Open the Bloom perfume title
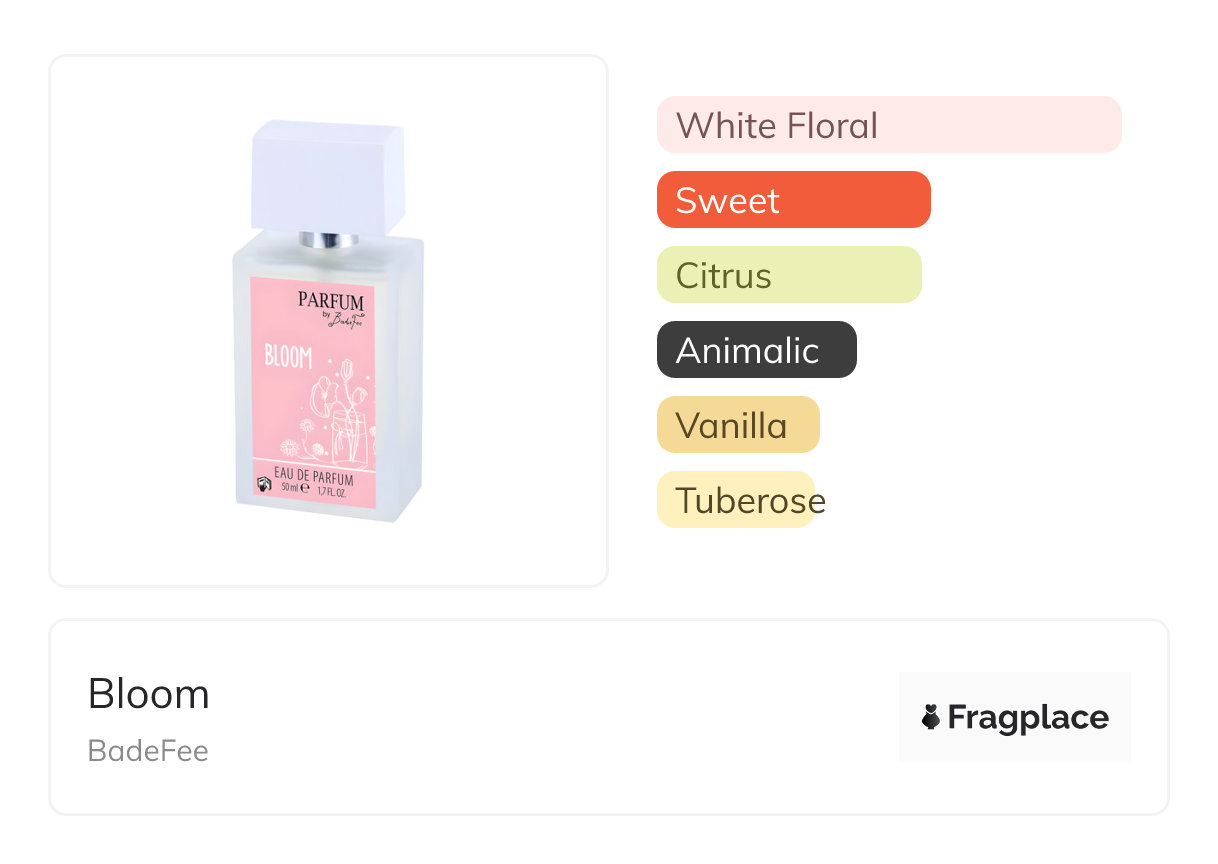 point(149,694)
